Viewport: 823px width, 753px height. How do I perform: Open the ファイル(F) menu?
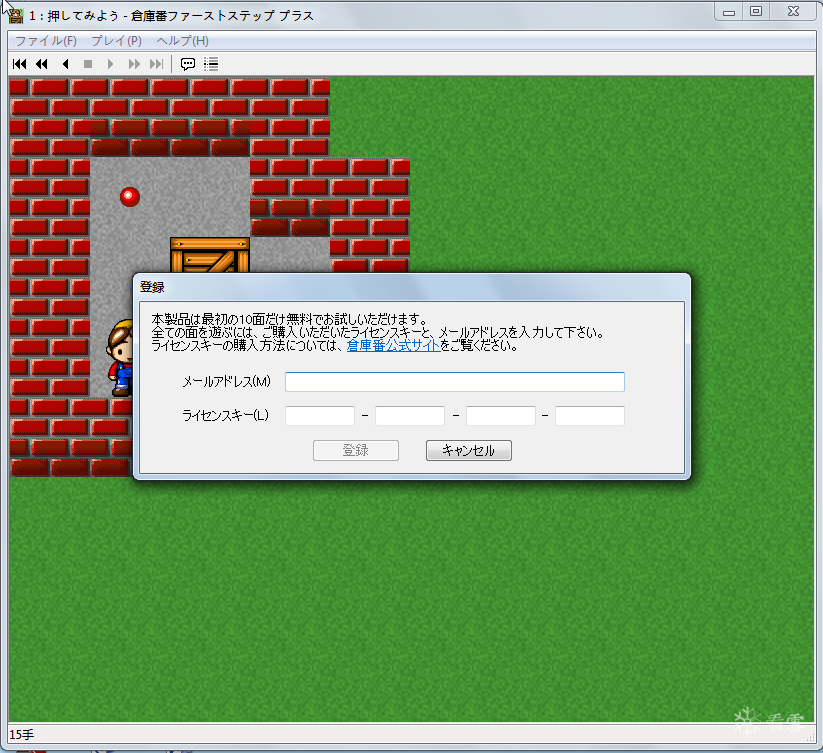(x=46, y=40)
